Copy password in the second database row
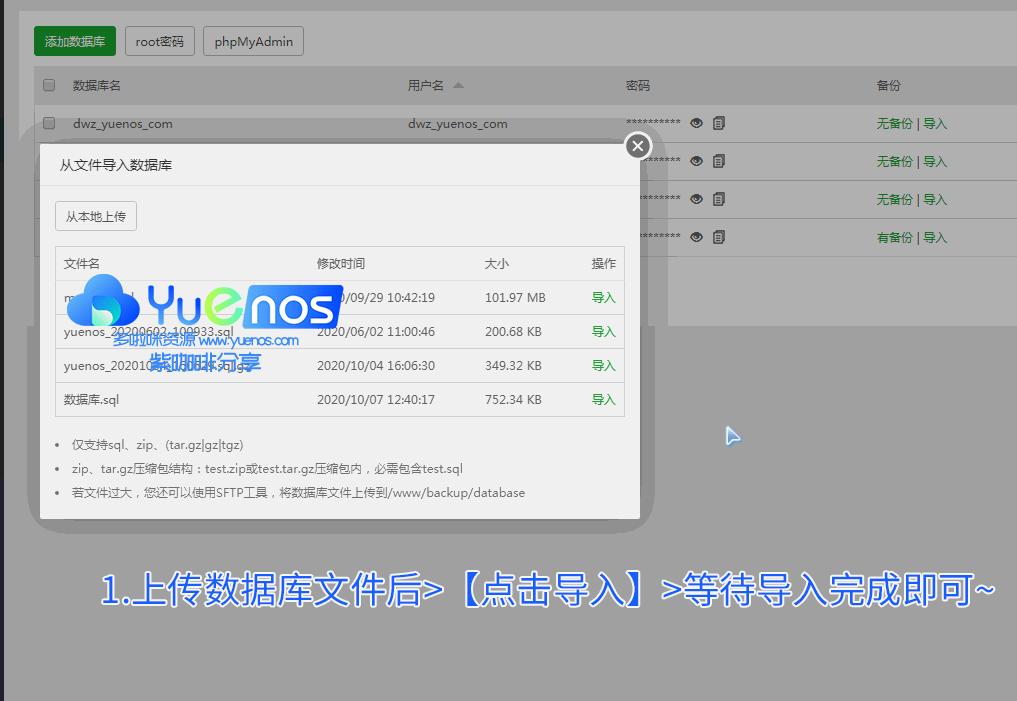 (x=719, y=161)
